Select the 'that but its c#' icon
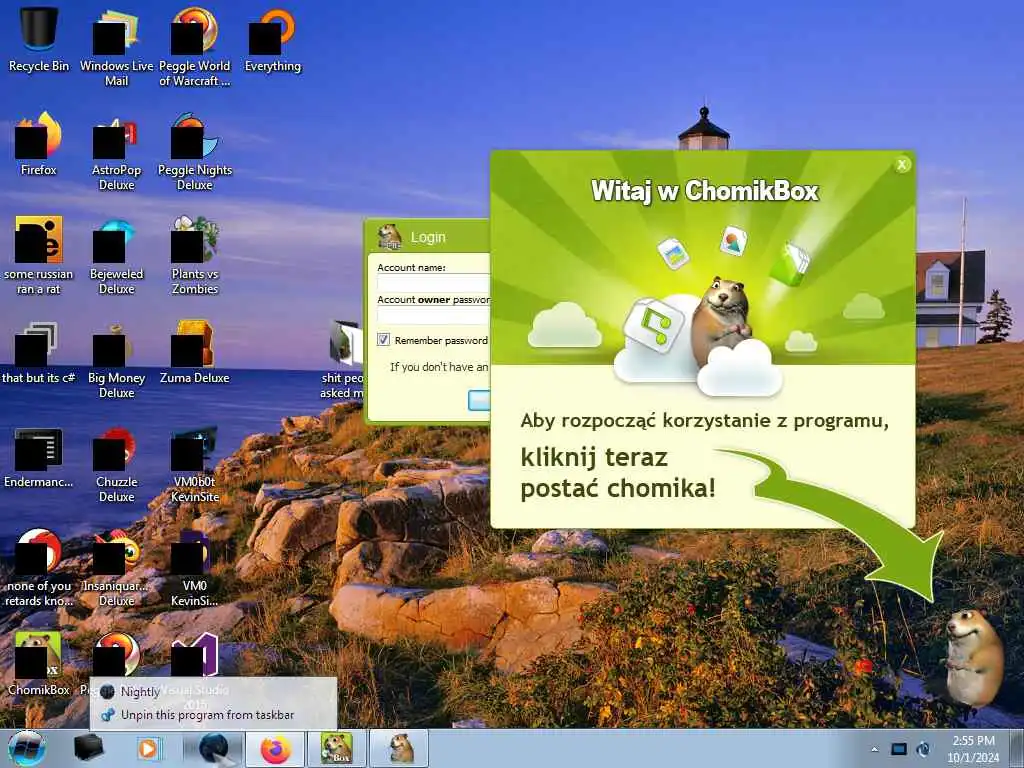 coord(39,351)
